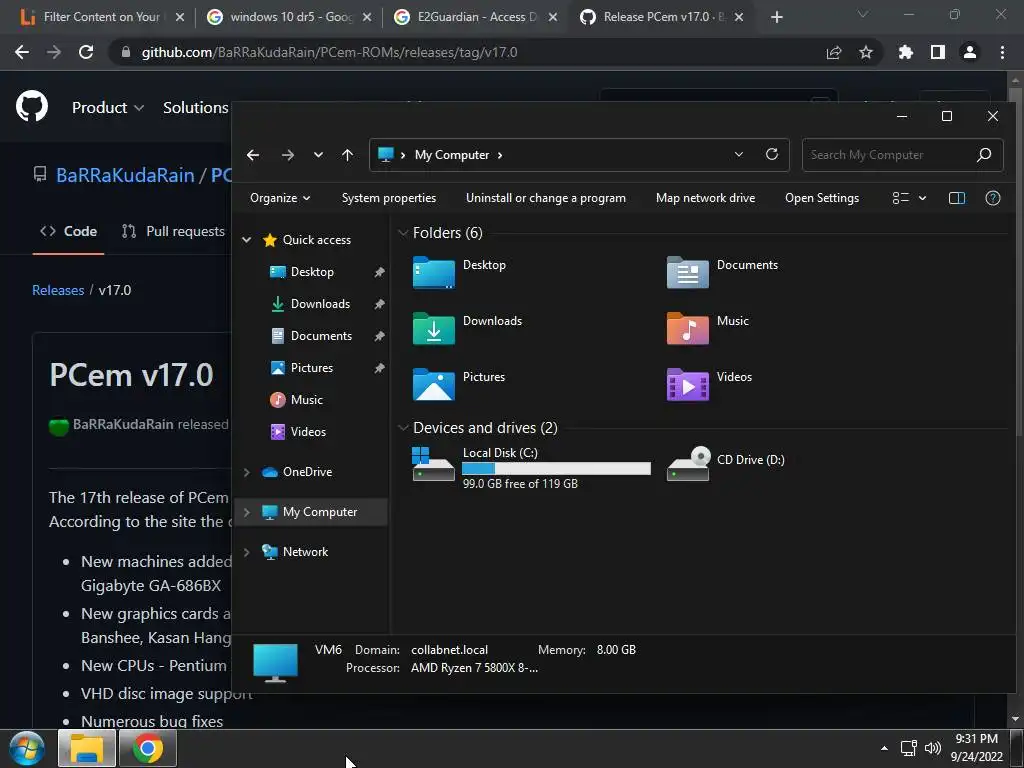Screen dimensions: 1024x768
Task: Click the Chrome address bar URL
Action: (329, 52)
